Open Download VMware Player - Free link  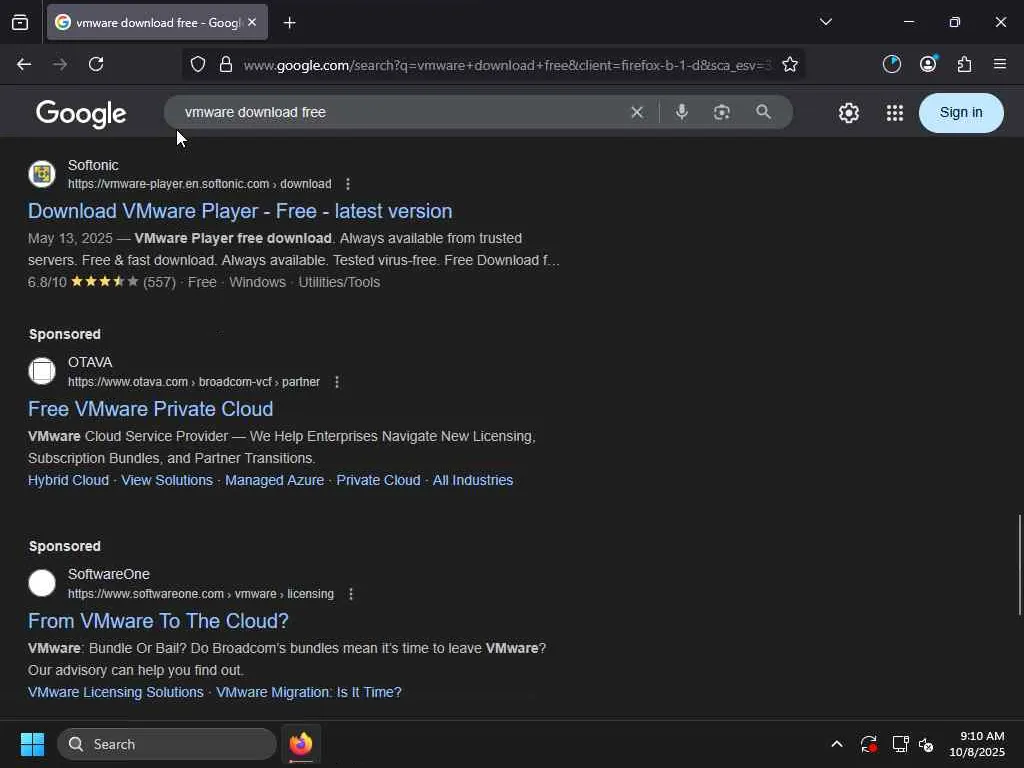click(x=240, y=211)
